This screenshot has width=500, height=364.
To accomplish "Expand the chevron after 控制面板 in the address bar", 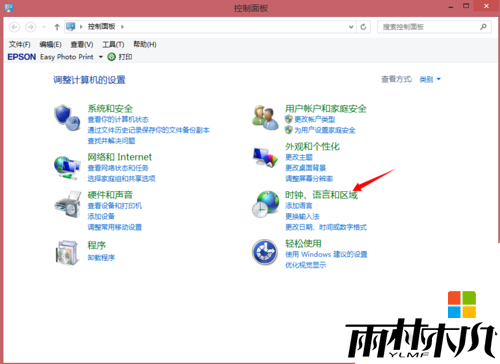I will click(122, 27).
